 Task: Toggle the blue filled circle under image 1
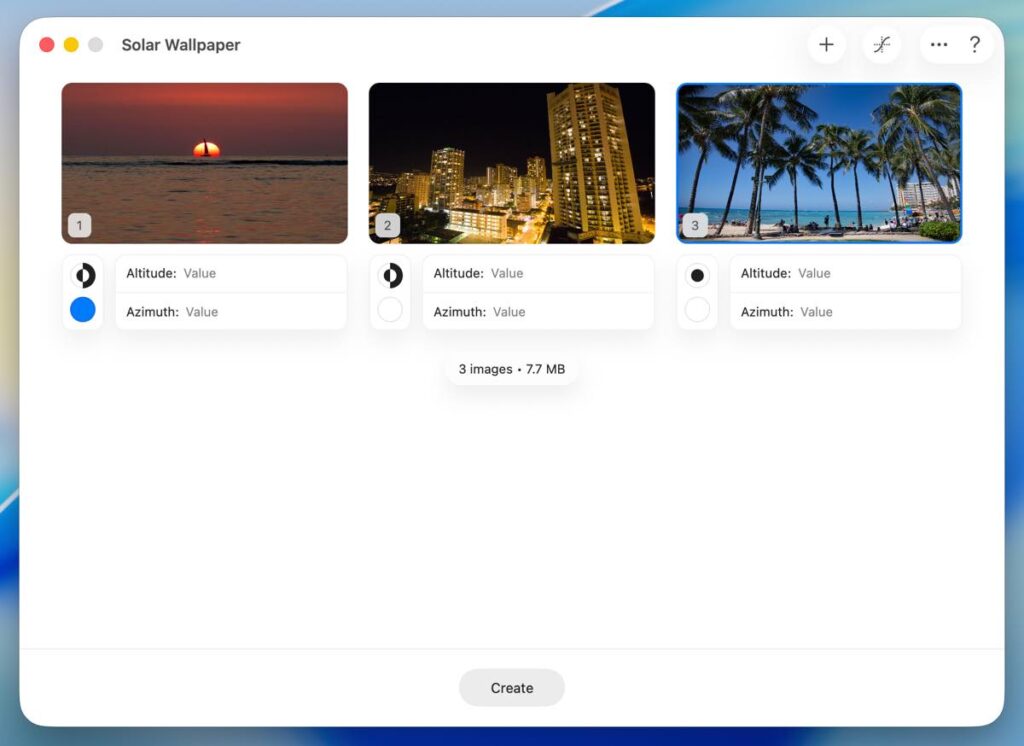[x=83, y=310]
